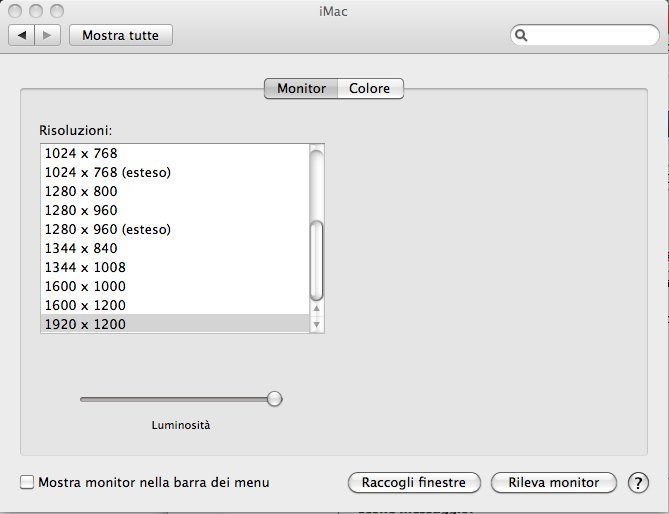Click the resolution list scroll up arrow
This screenshot has height=514, width=669.
317,309
